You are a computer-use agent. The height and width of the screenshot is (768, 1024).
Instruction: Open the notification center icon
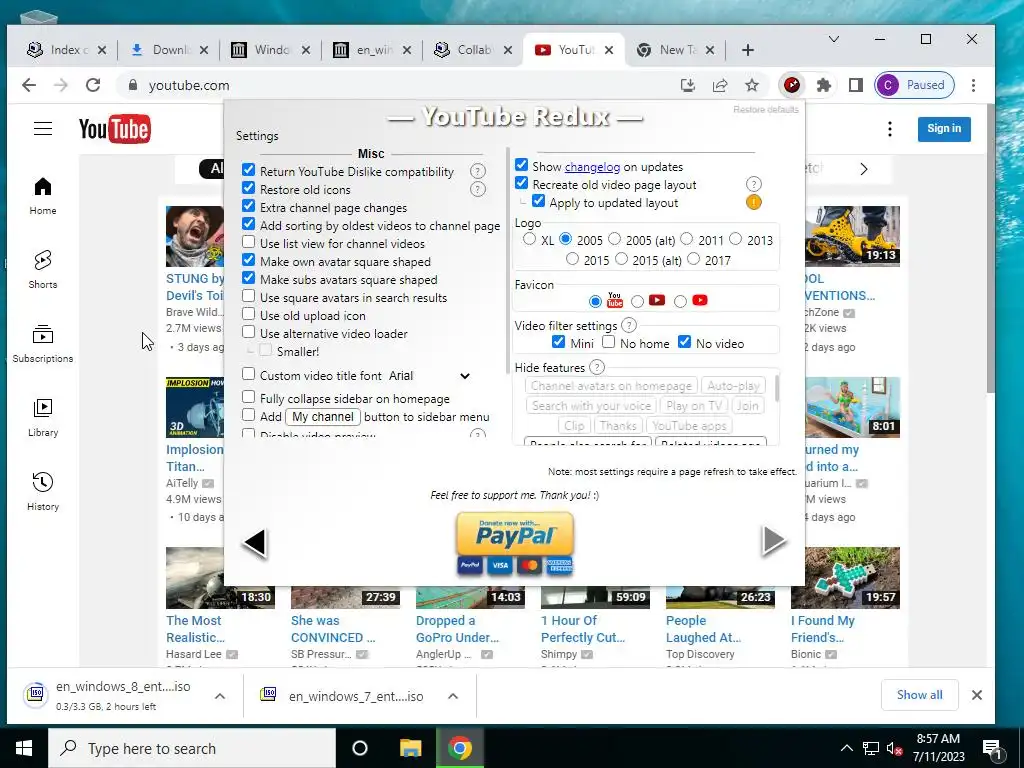click(x=993, y=748)
